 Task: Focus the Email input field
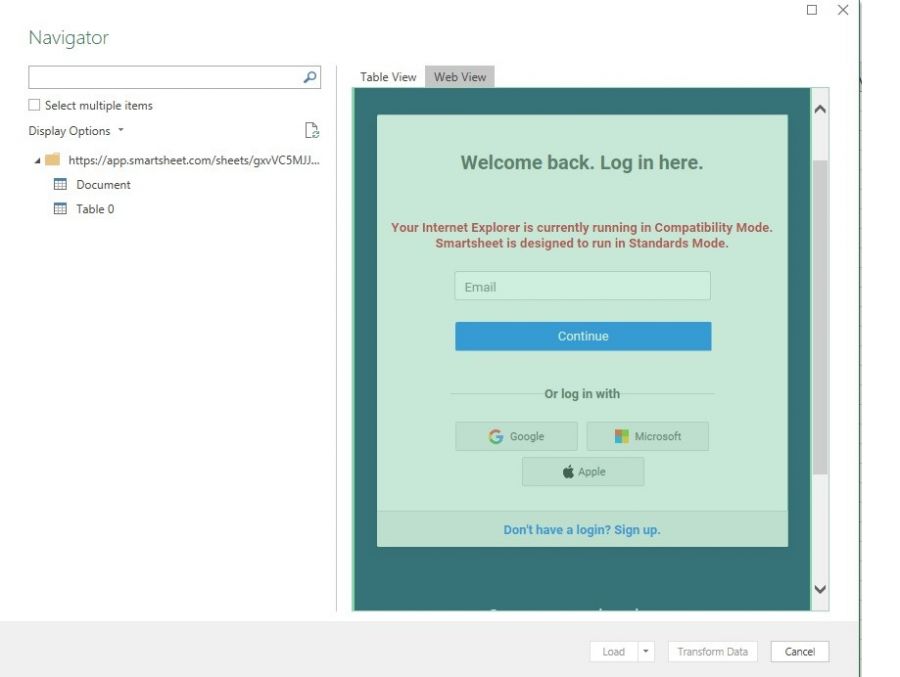click(x=583, y=286)
